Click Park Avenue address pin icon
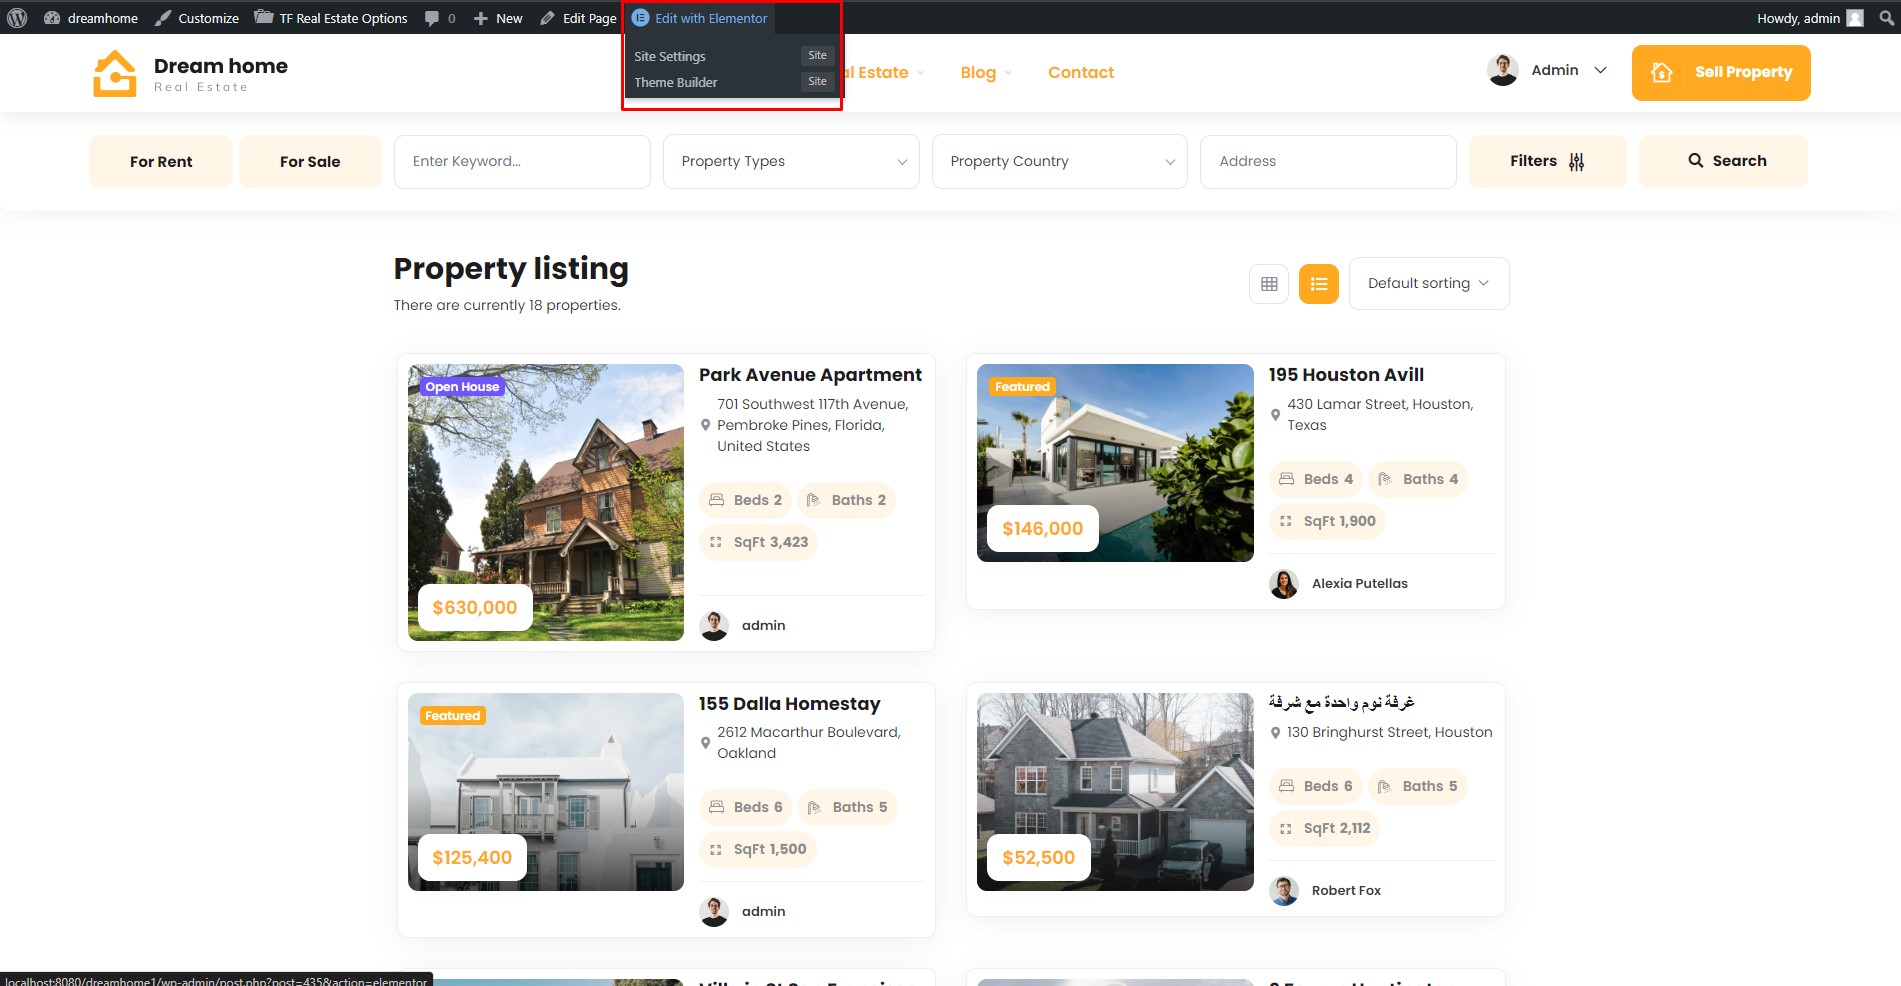This screenshot has width=1901, height=986. click(705, 425)
